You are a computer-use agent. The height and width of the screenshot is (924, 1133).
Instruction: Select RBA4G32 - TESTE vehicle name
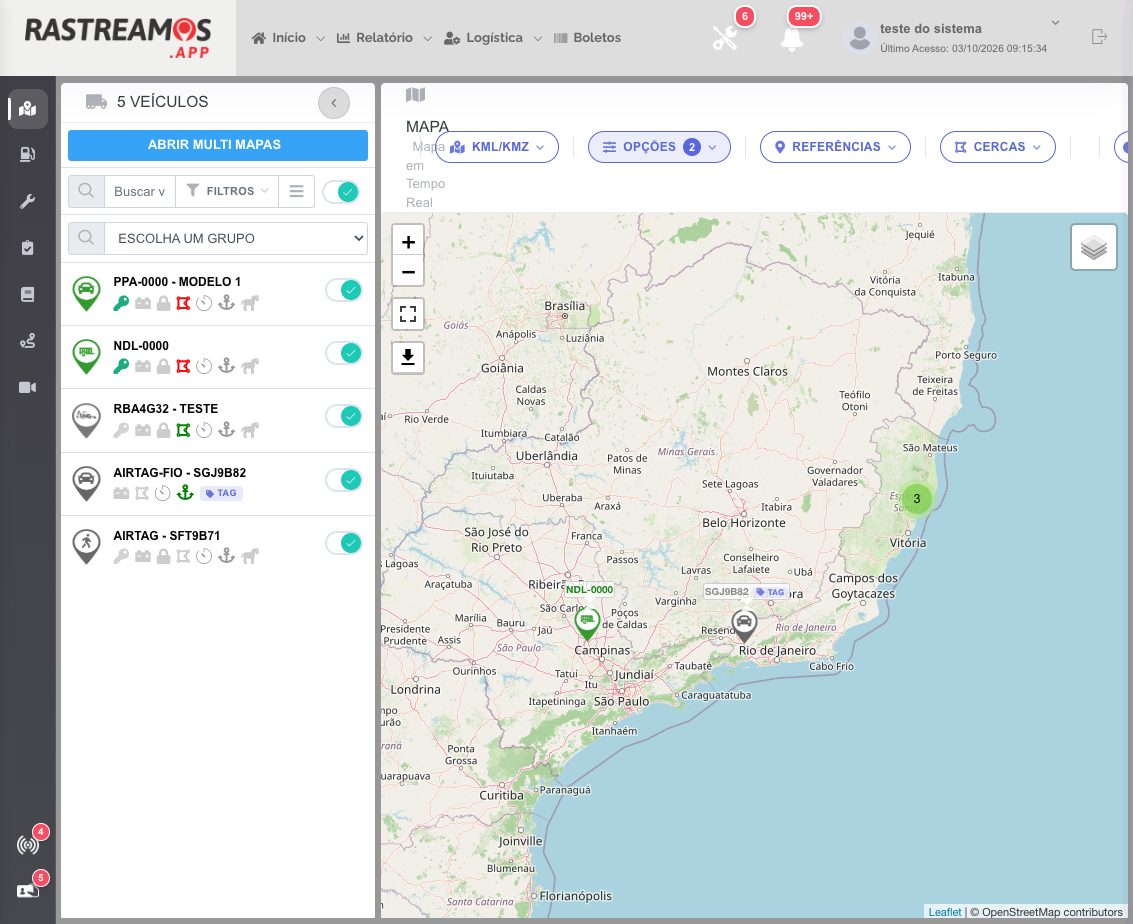point(165,408)
